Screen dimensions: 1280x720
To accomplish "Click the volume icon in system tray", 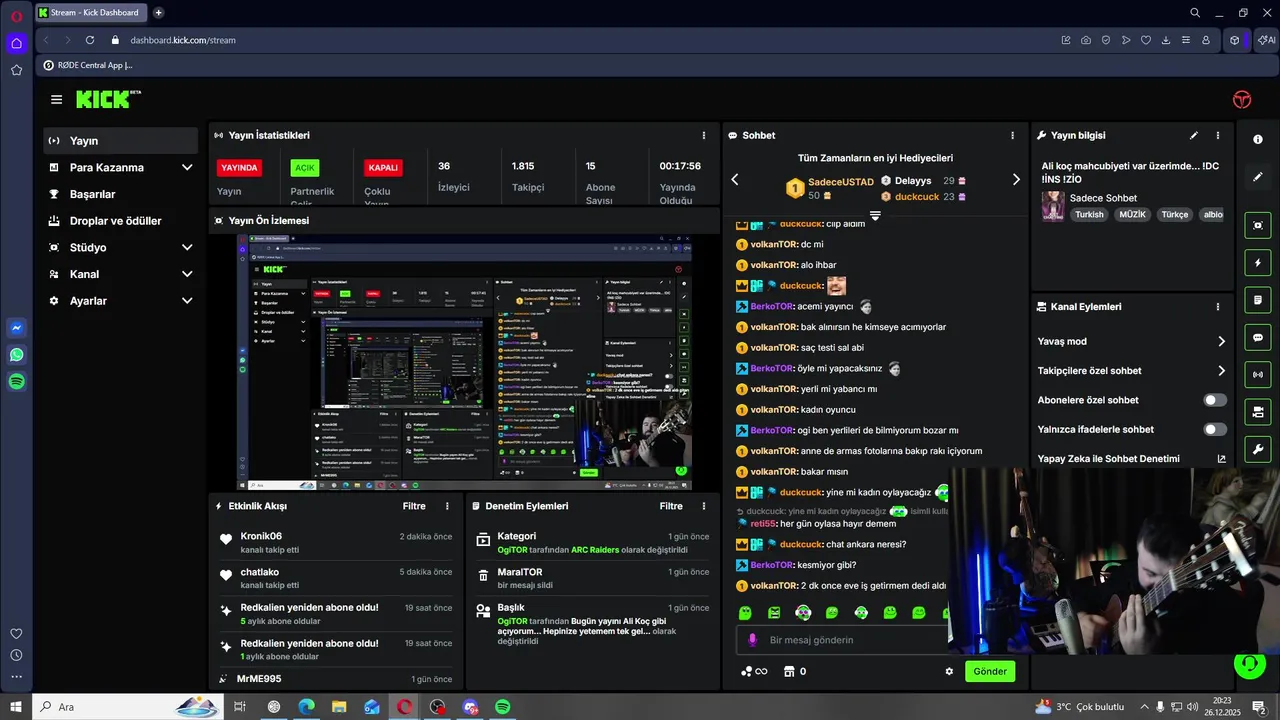I will [1192, 707].
